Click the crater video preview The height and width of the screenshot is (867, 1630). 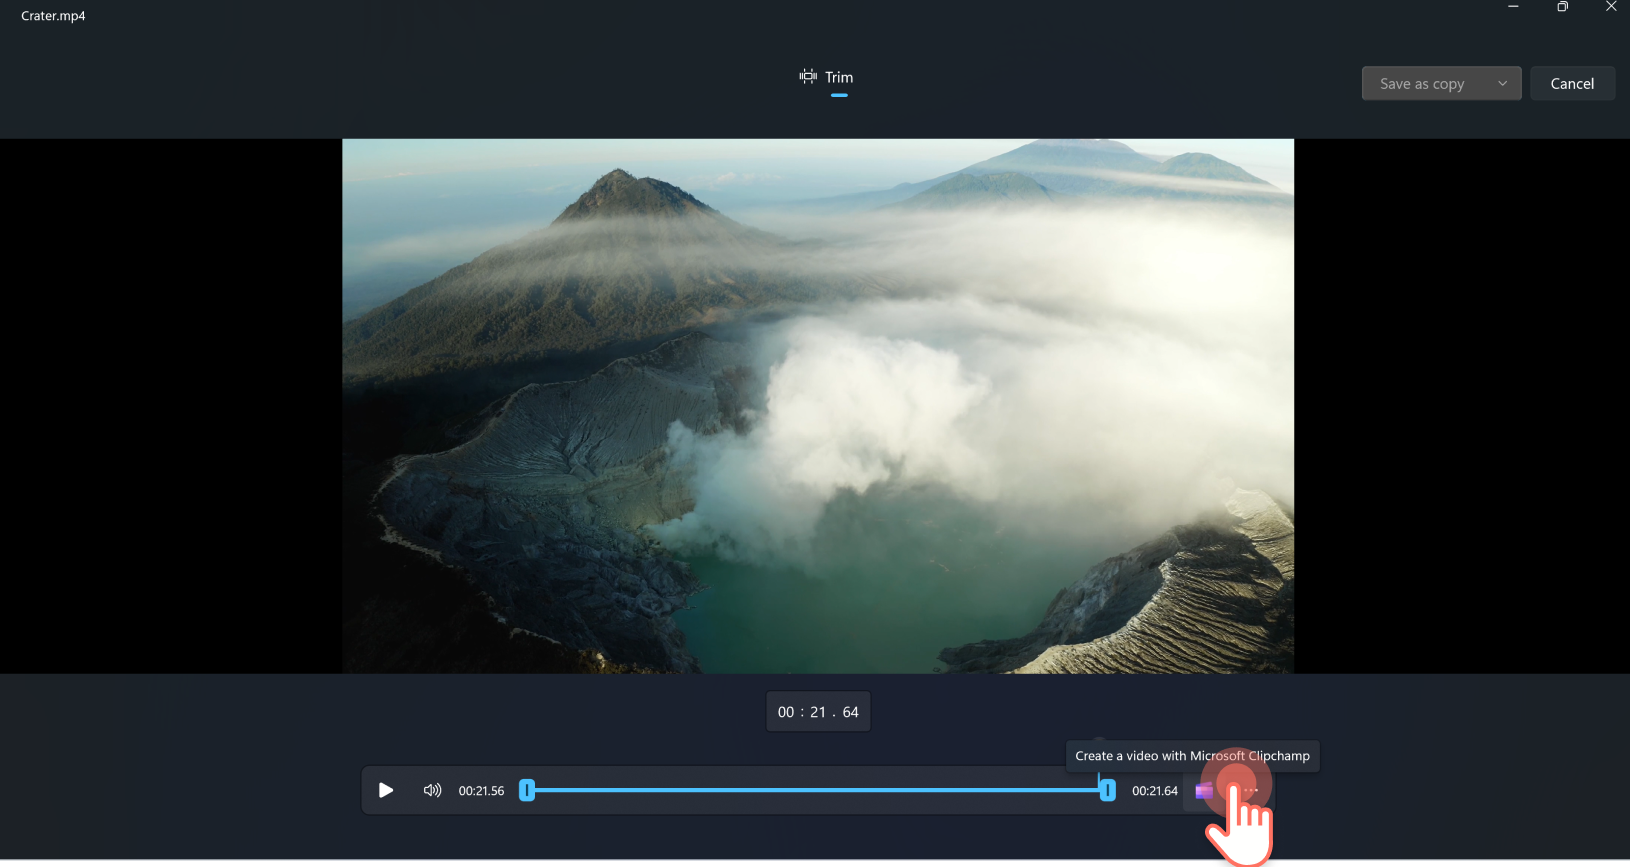(818, 406)
